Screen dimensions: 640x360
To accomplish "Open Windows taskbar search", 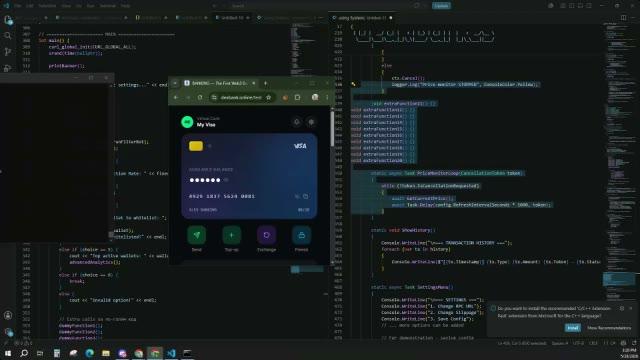I will click(24, 353).
